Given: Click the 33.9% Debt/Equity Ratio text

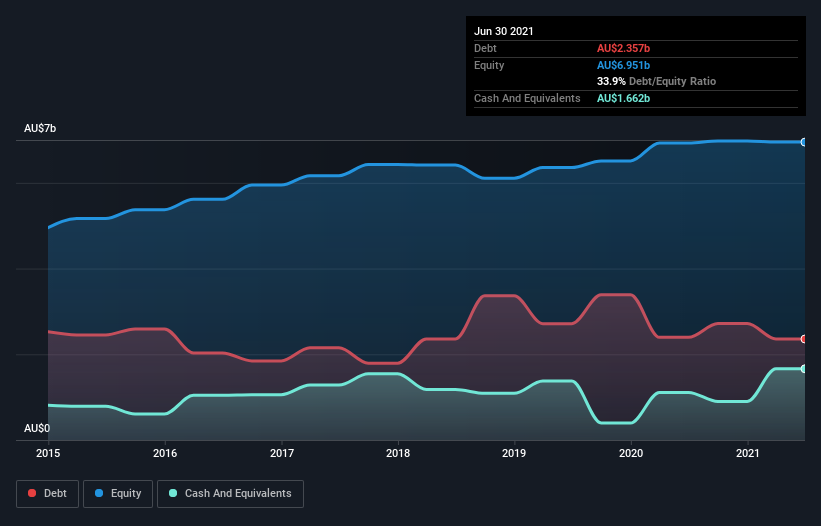Looking at the screenshot, I should (x=656, y=81).
